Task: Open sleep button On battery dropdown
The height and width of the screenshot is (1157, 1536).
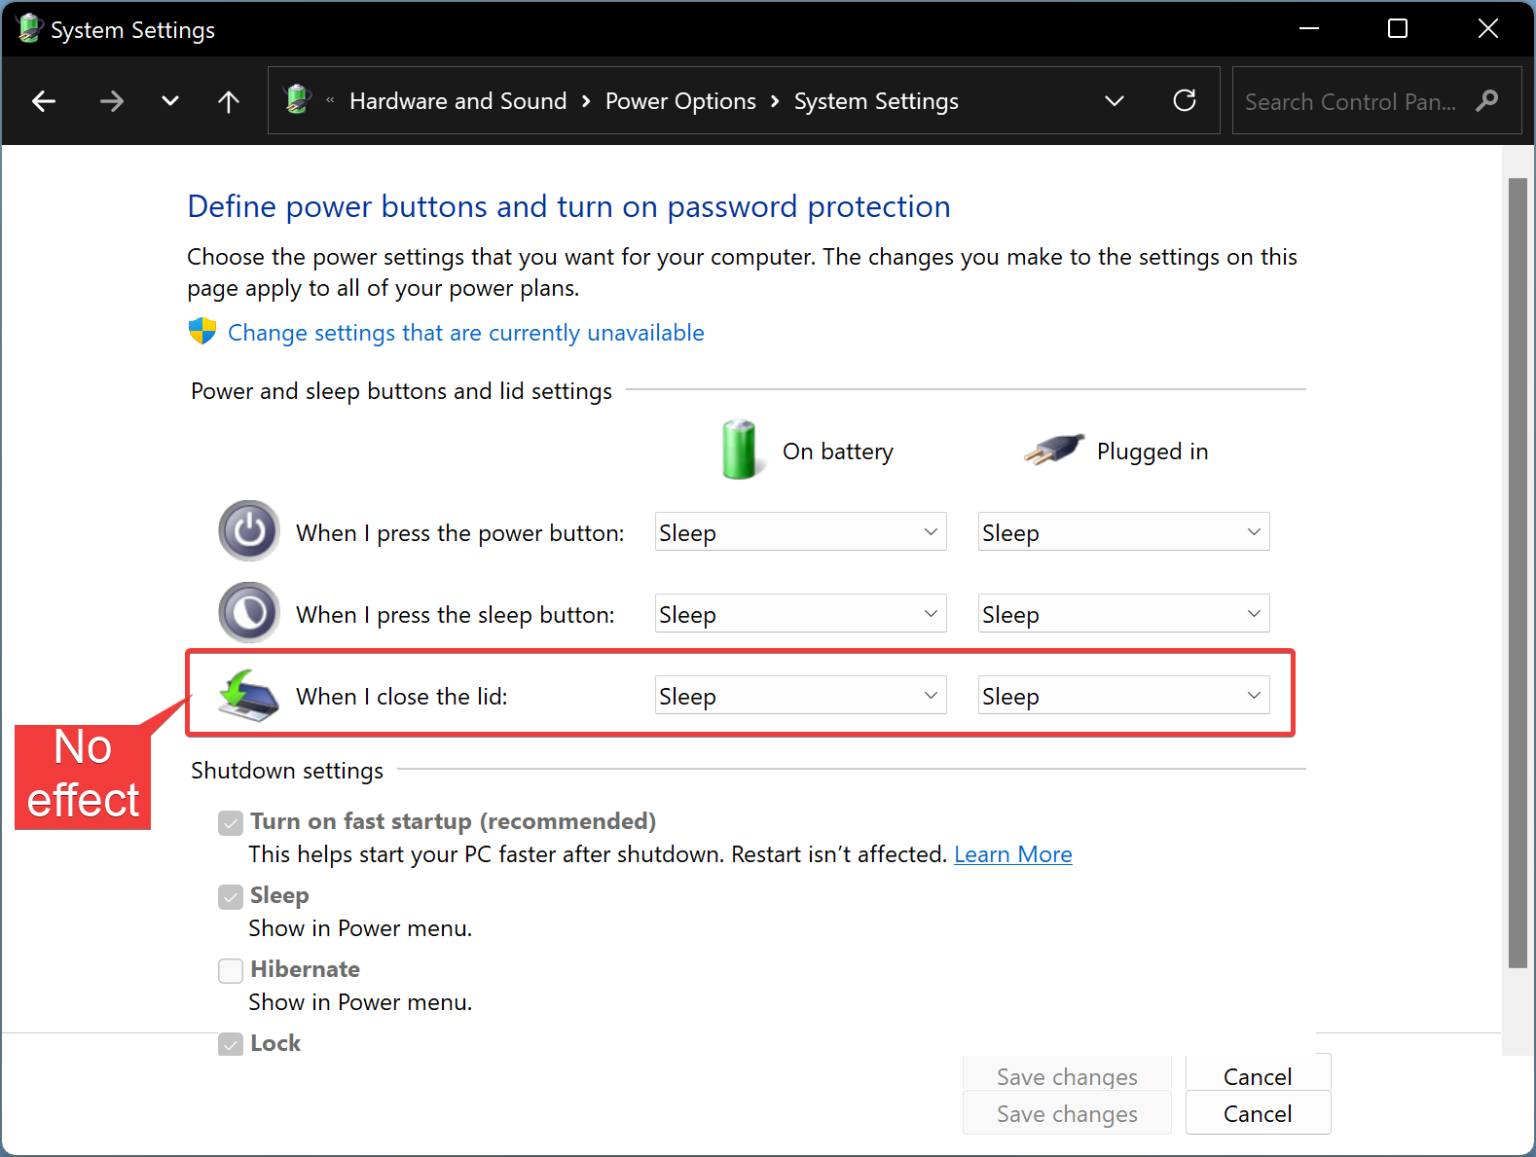Action: point(800,614)
